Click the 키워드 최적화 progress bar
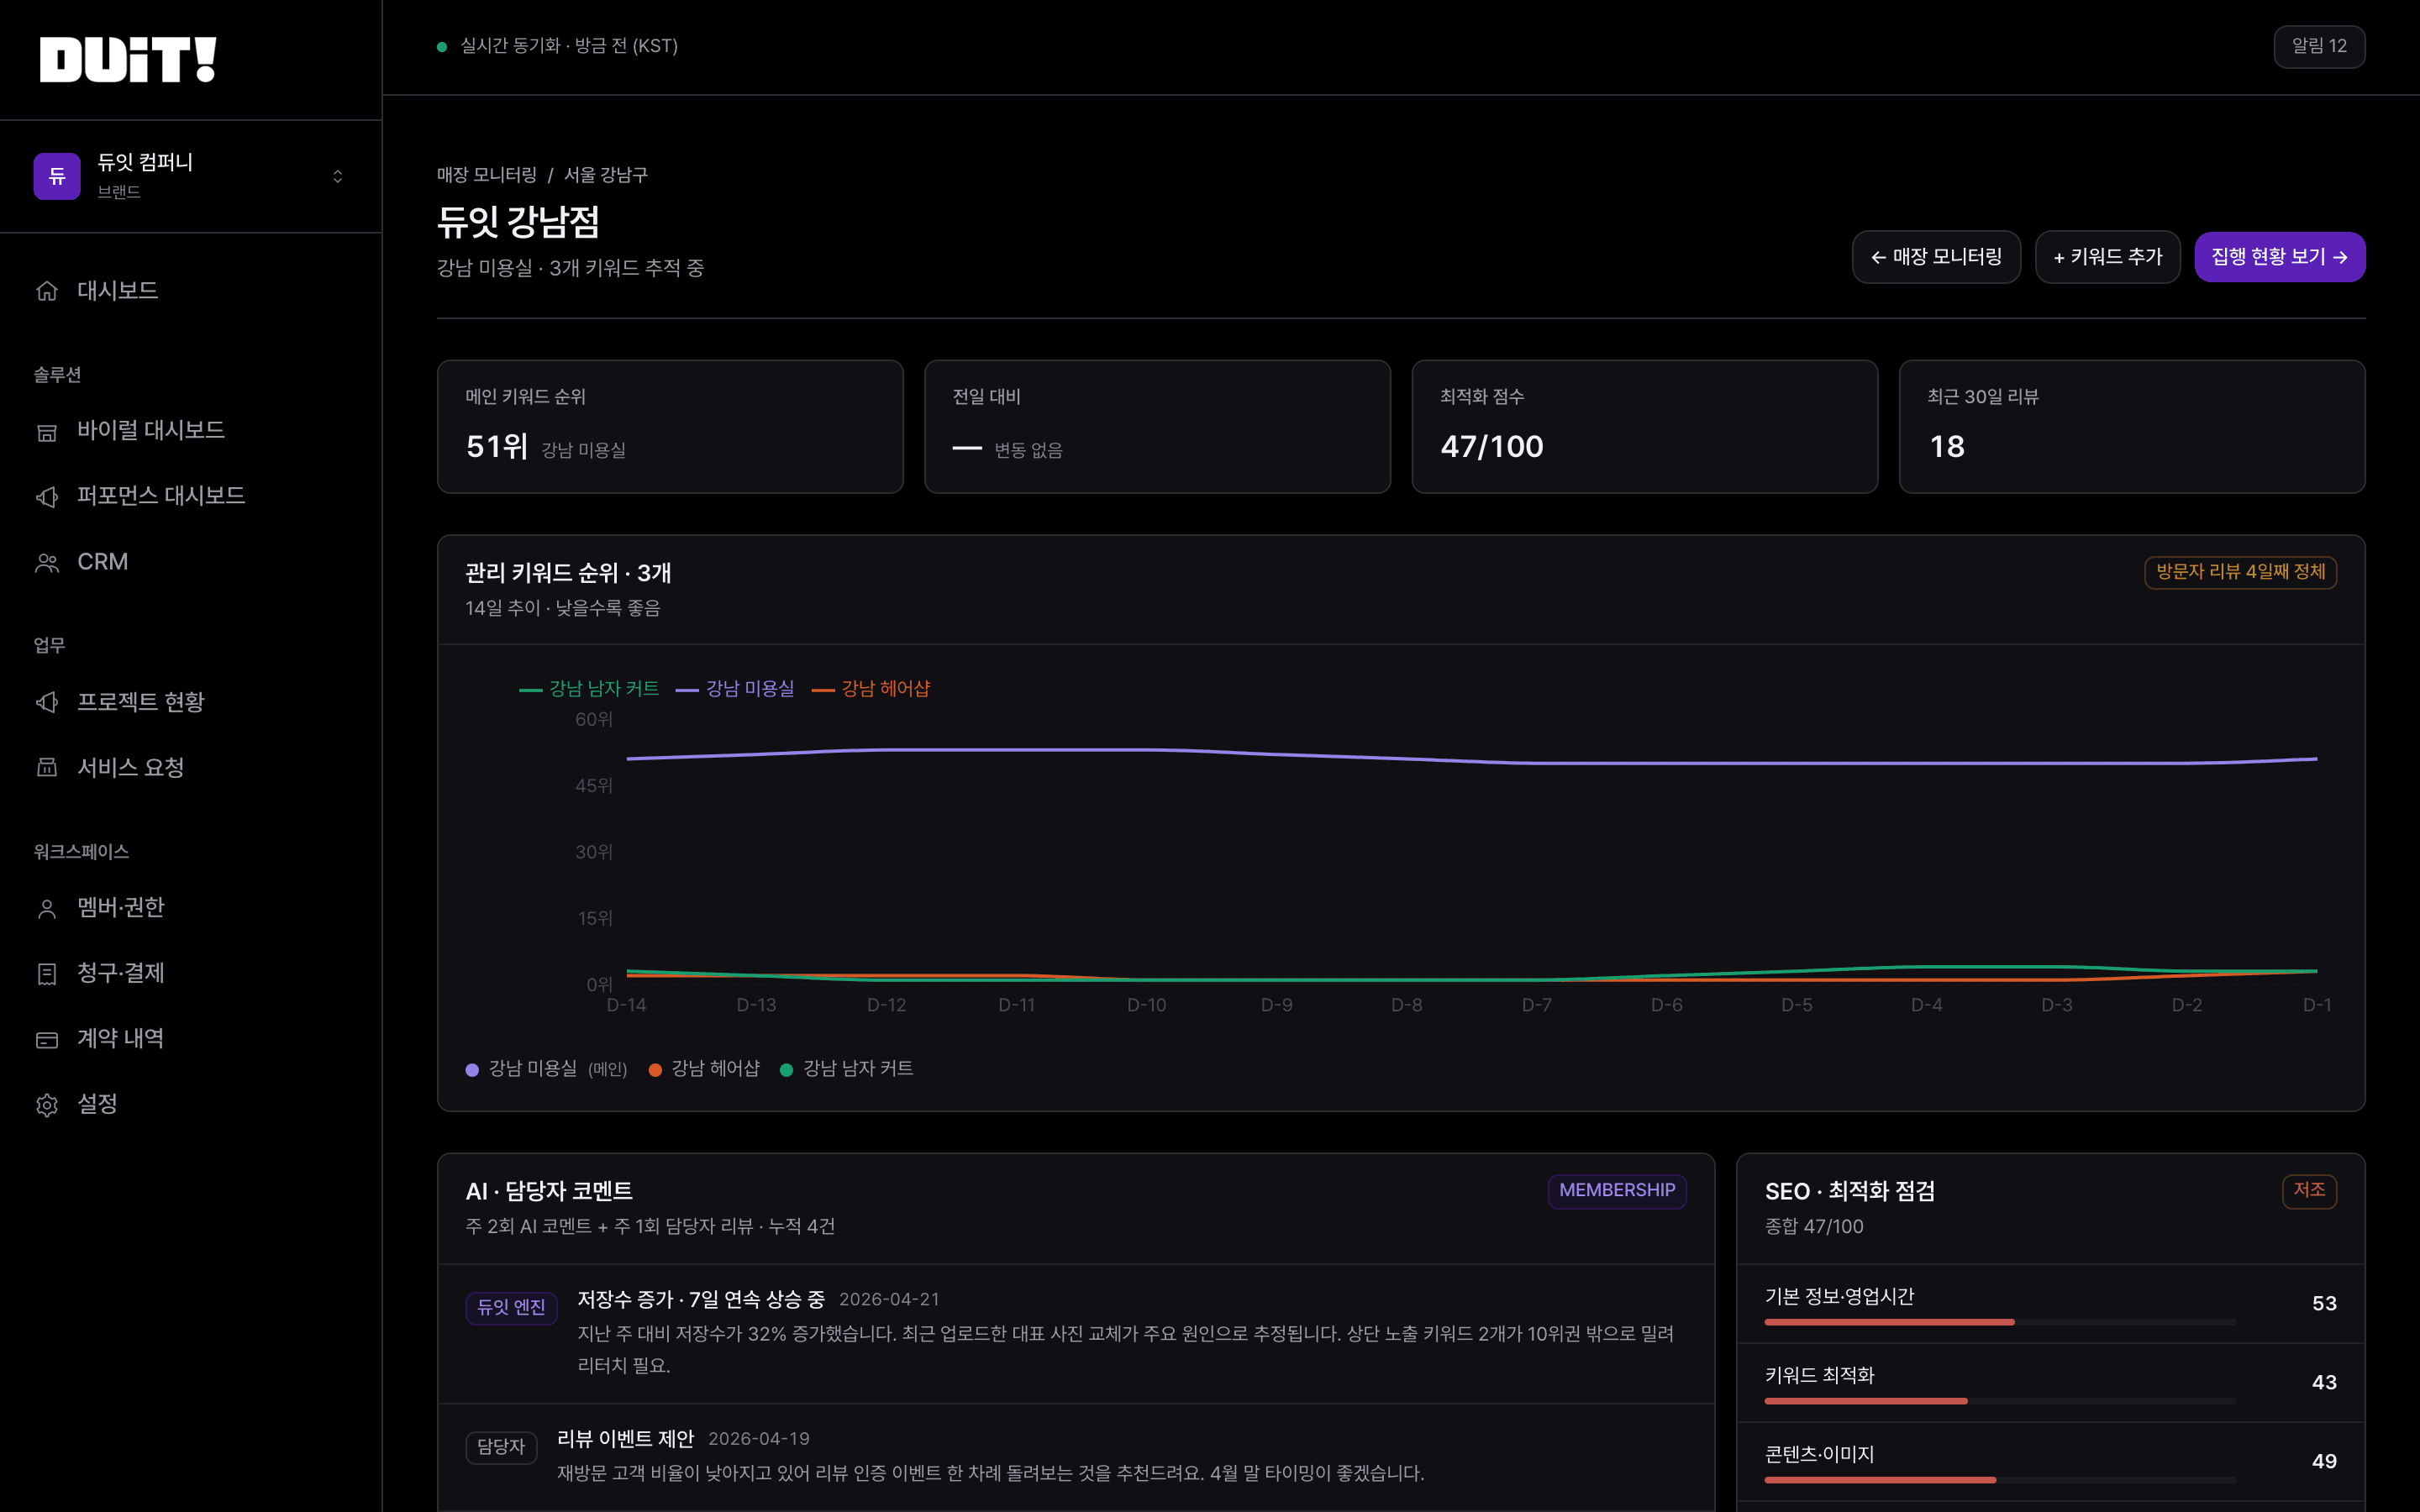2420x1512 pixels. [x=2000, y=1401]
